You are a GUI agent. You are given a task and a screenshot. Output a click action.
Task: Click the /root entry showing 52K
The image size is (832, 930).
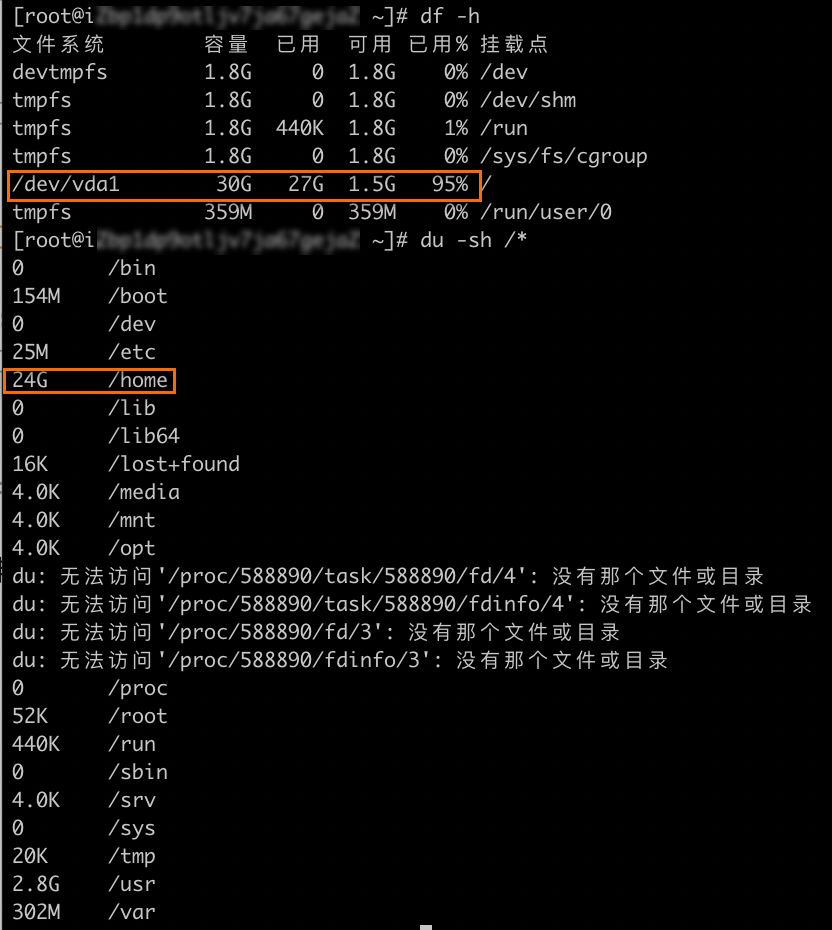point(90,716)
